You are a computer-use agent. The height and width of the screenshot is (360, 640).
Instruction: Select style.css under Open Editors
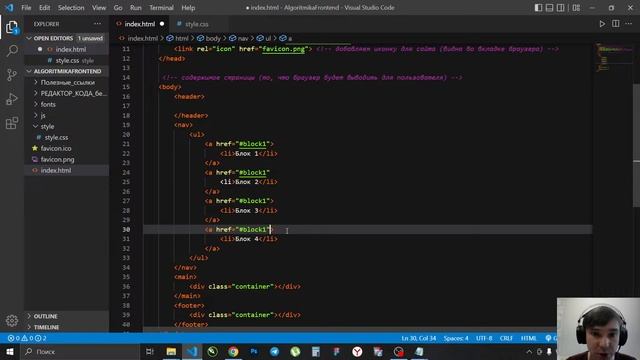67,60
